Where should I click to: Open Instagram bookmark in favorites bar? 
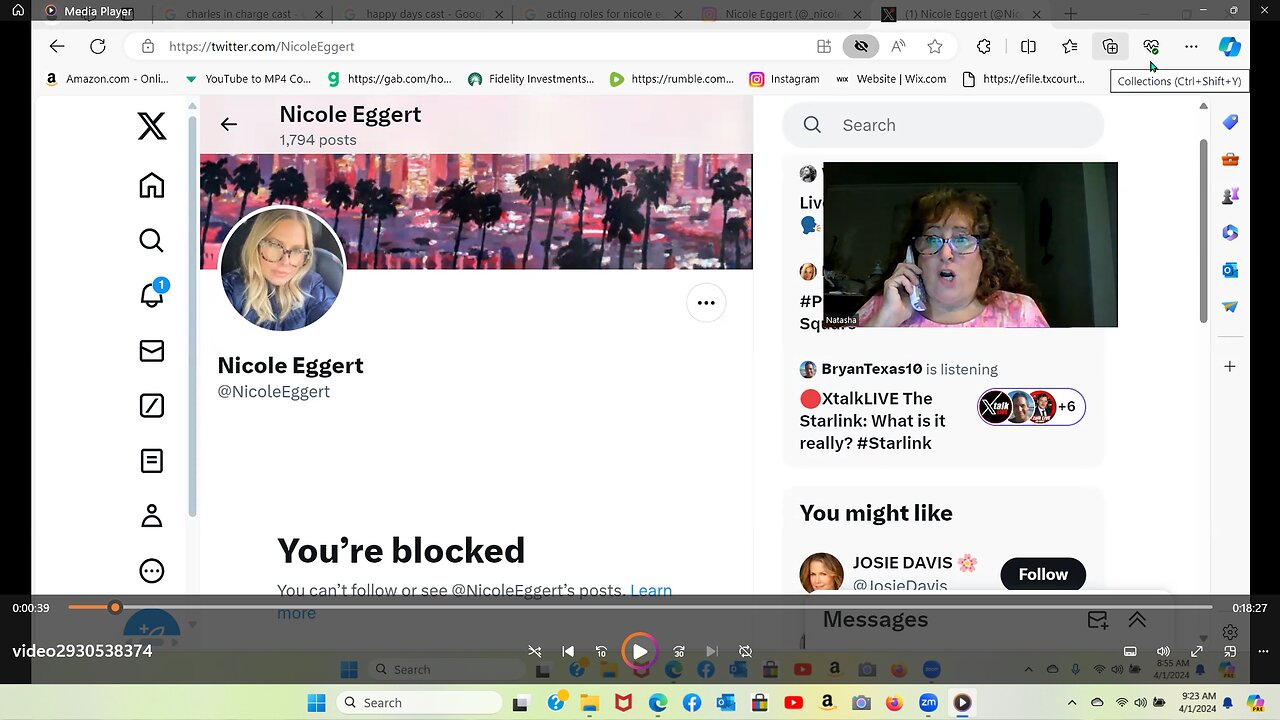784,79
